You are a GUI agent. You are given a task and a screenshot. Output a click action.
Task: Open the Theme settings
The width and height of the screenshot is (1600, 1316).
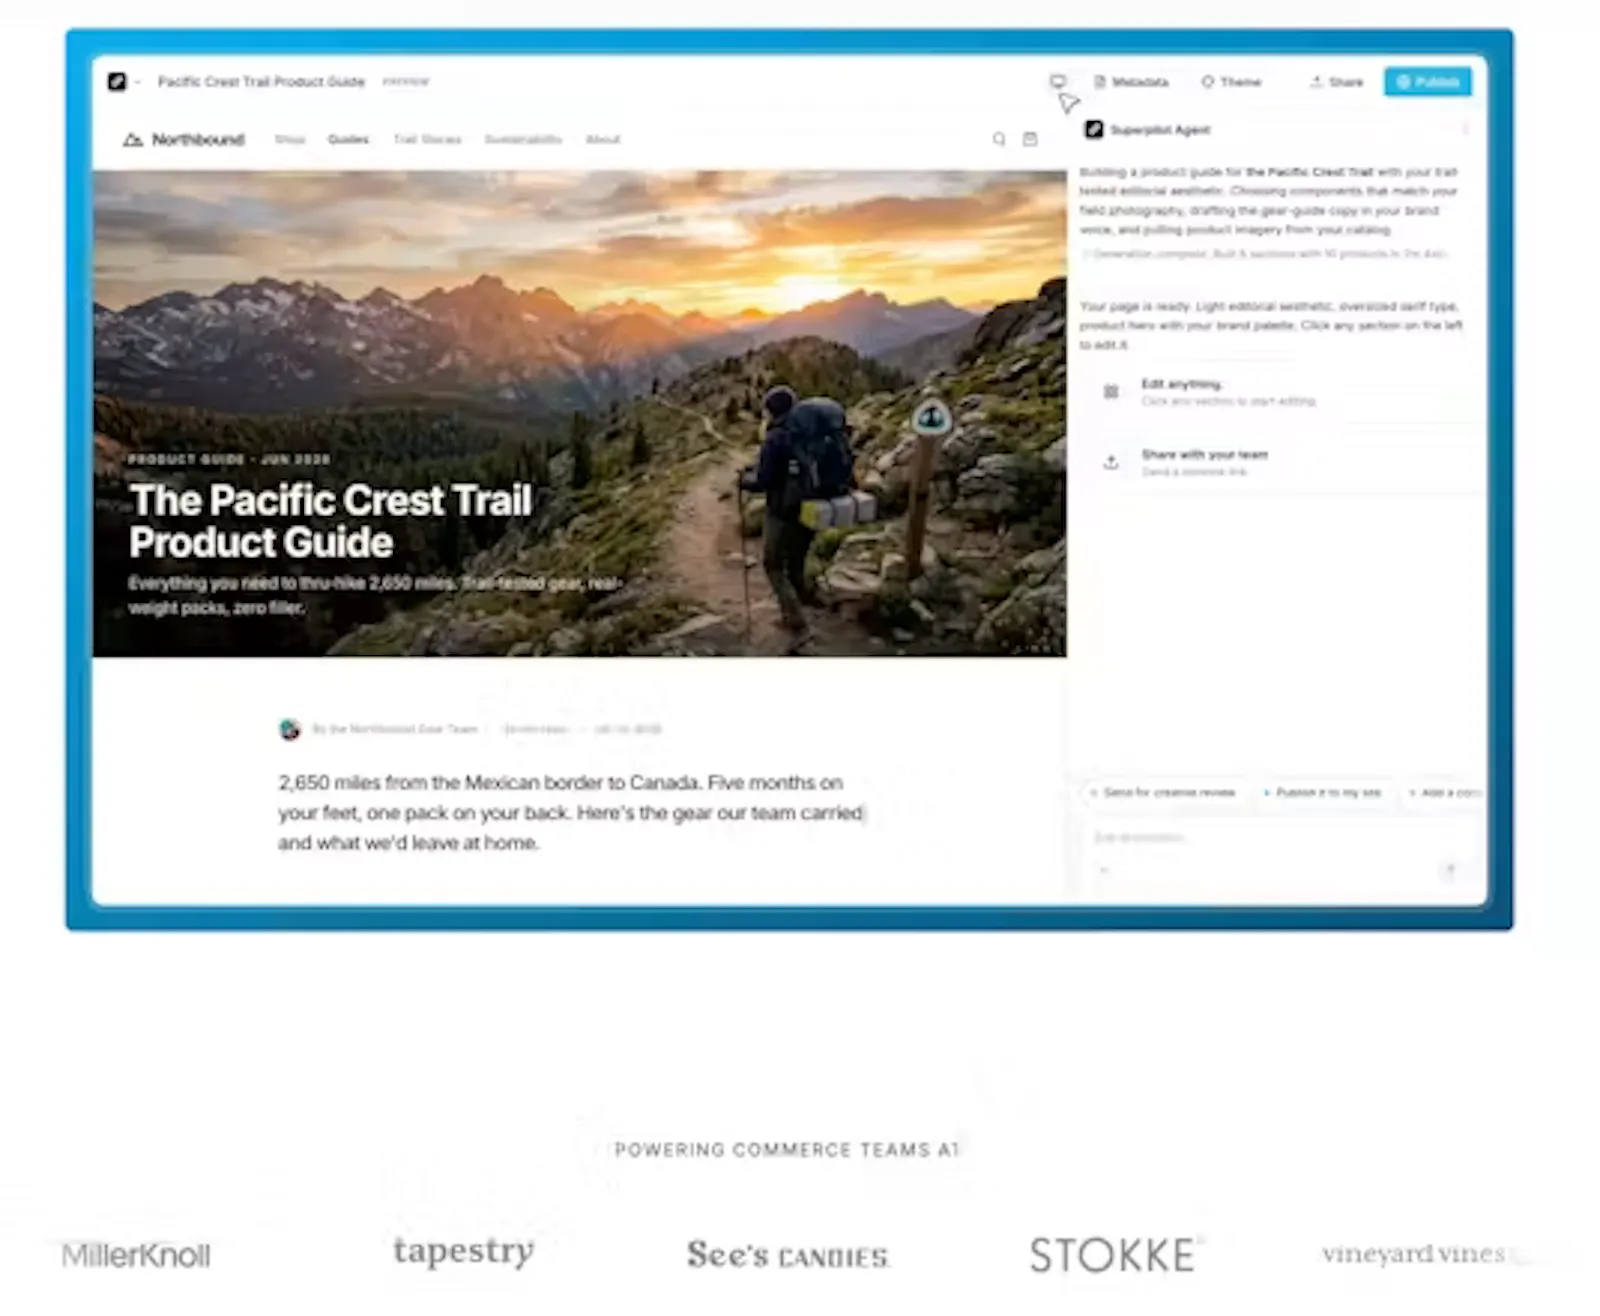pos(1231,82)
